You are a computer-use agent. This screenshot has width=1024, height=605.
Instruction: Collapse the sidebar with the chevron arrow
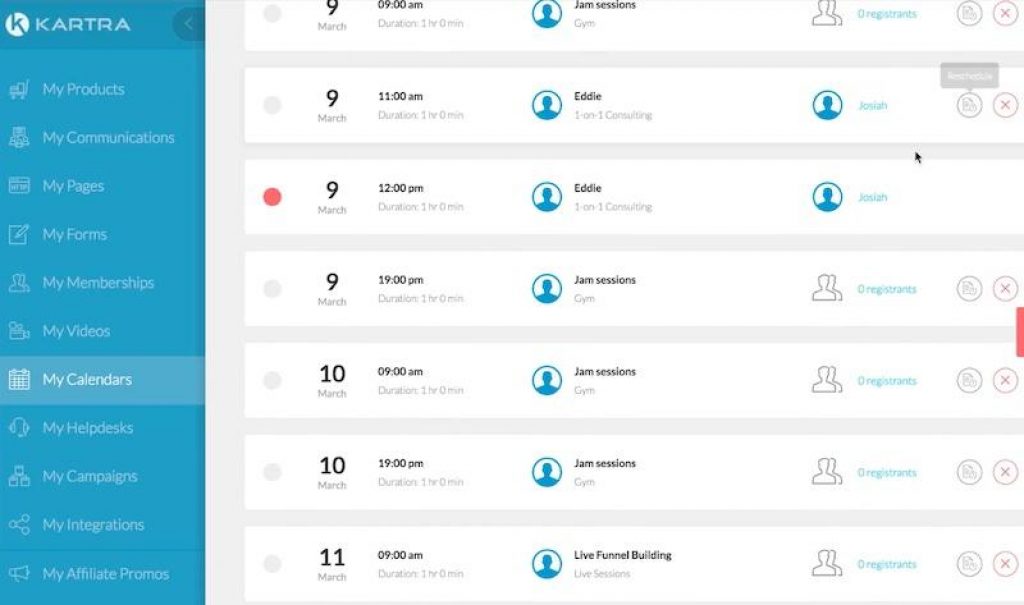pos(188,24)
